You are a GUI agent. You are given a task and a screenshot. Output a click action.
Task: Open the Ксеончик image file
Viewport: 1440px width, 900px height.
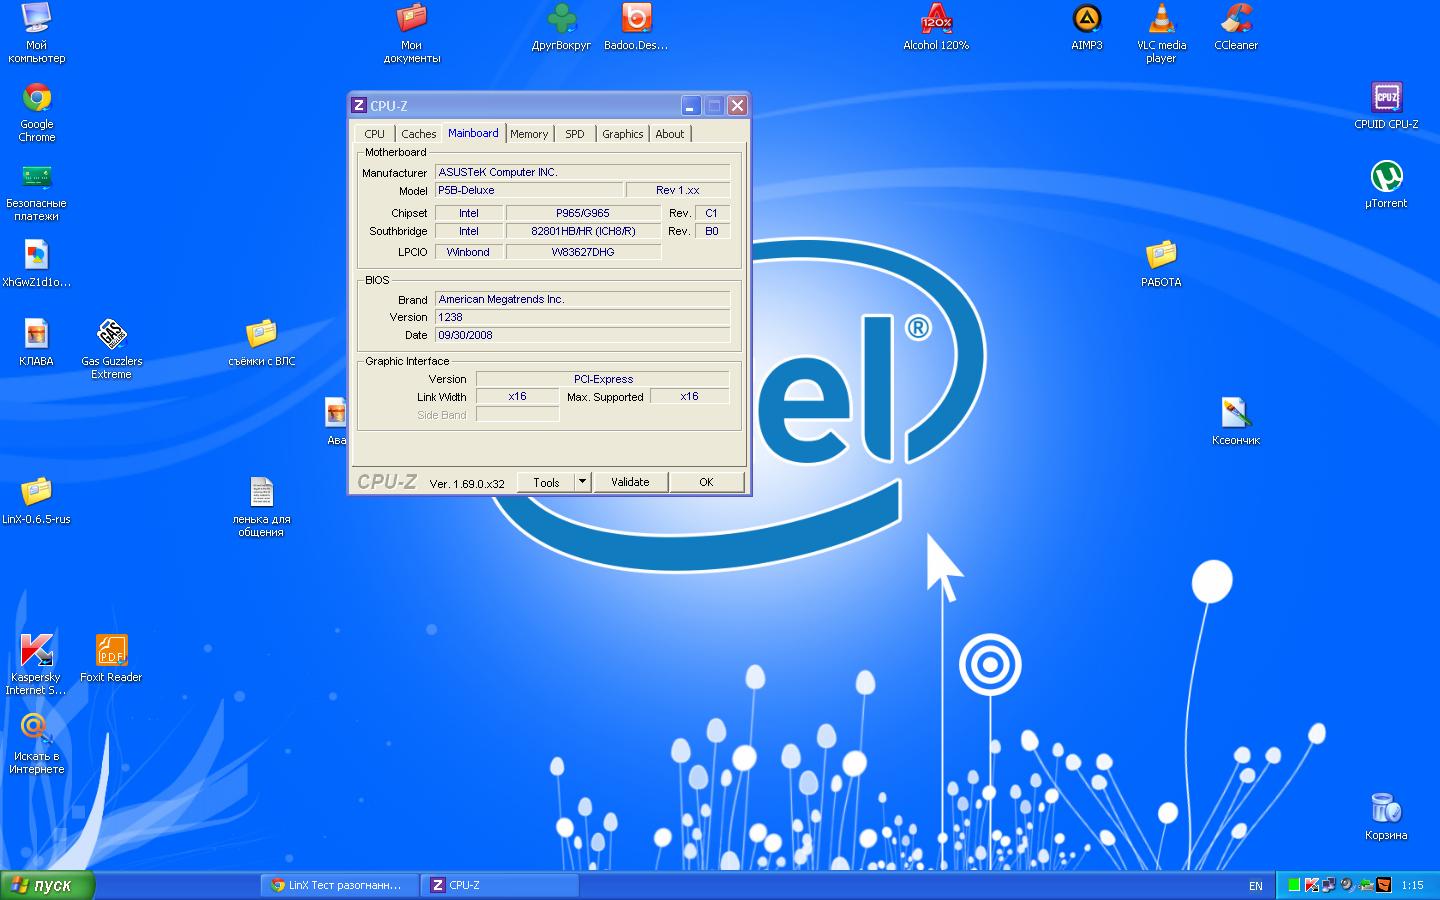(x=1236, y=422)
